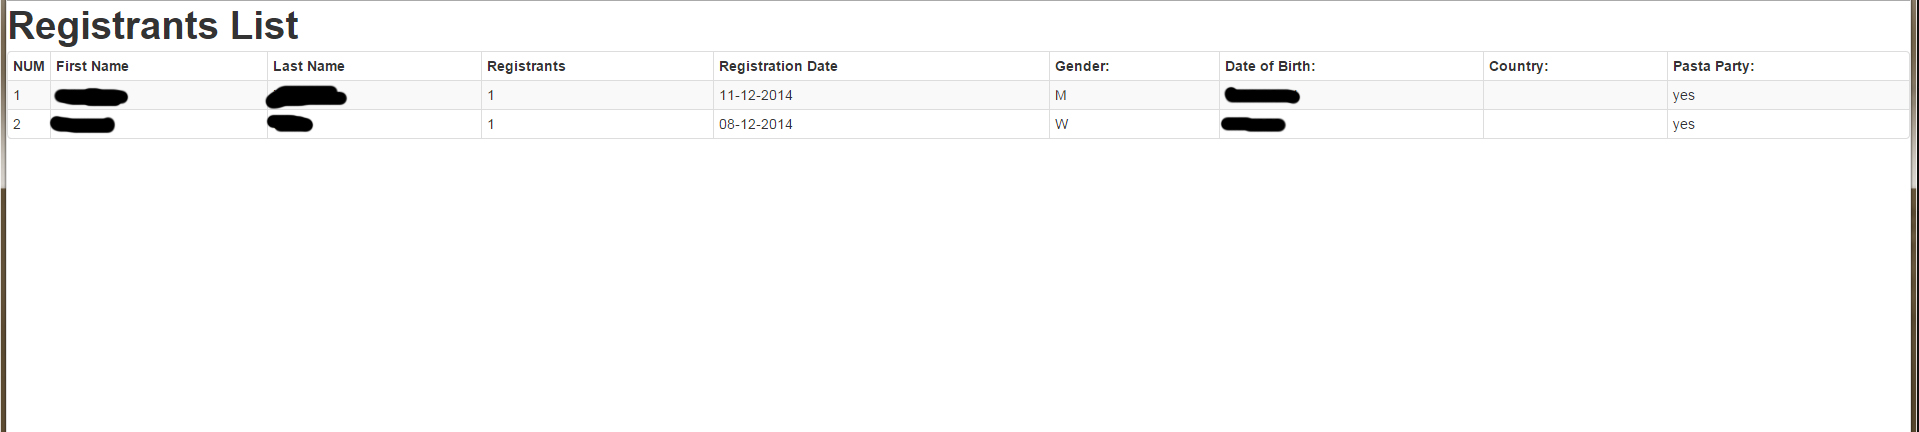Click the First Name column header
1919x432 pixels.
tap(92, 66)
